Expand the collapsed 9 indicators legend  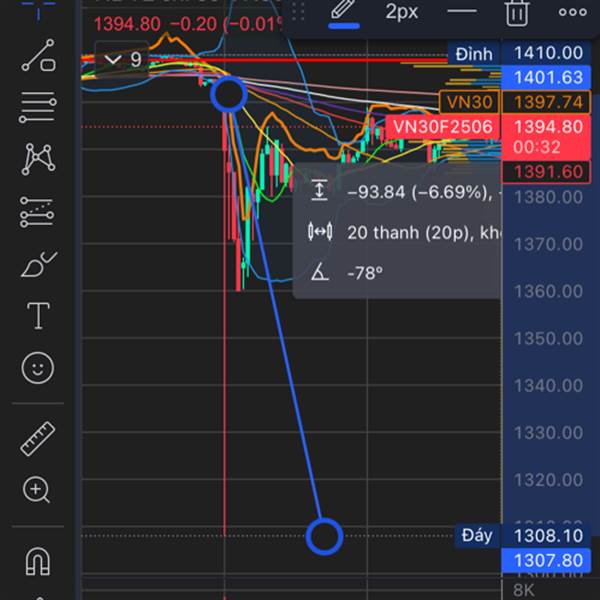(x=122, y=59)
